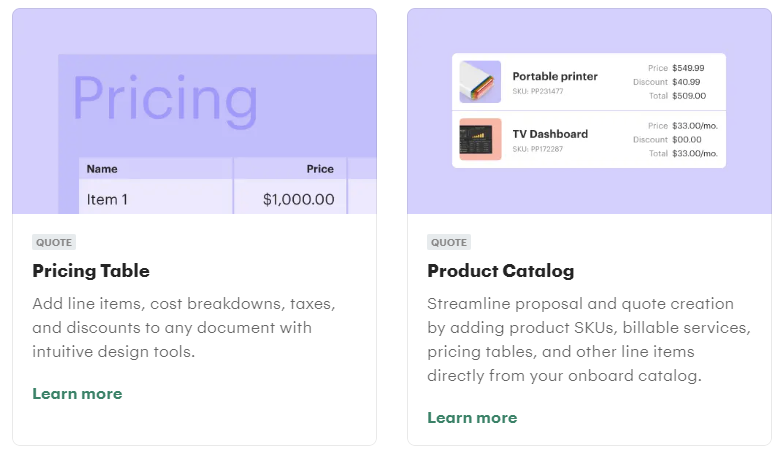Open Learn more link under Product Catalog
This screenshot has width=780, height=457.
click(x=472, y=418)
